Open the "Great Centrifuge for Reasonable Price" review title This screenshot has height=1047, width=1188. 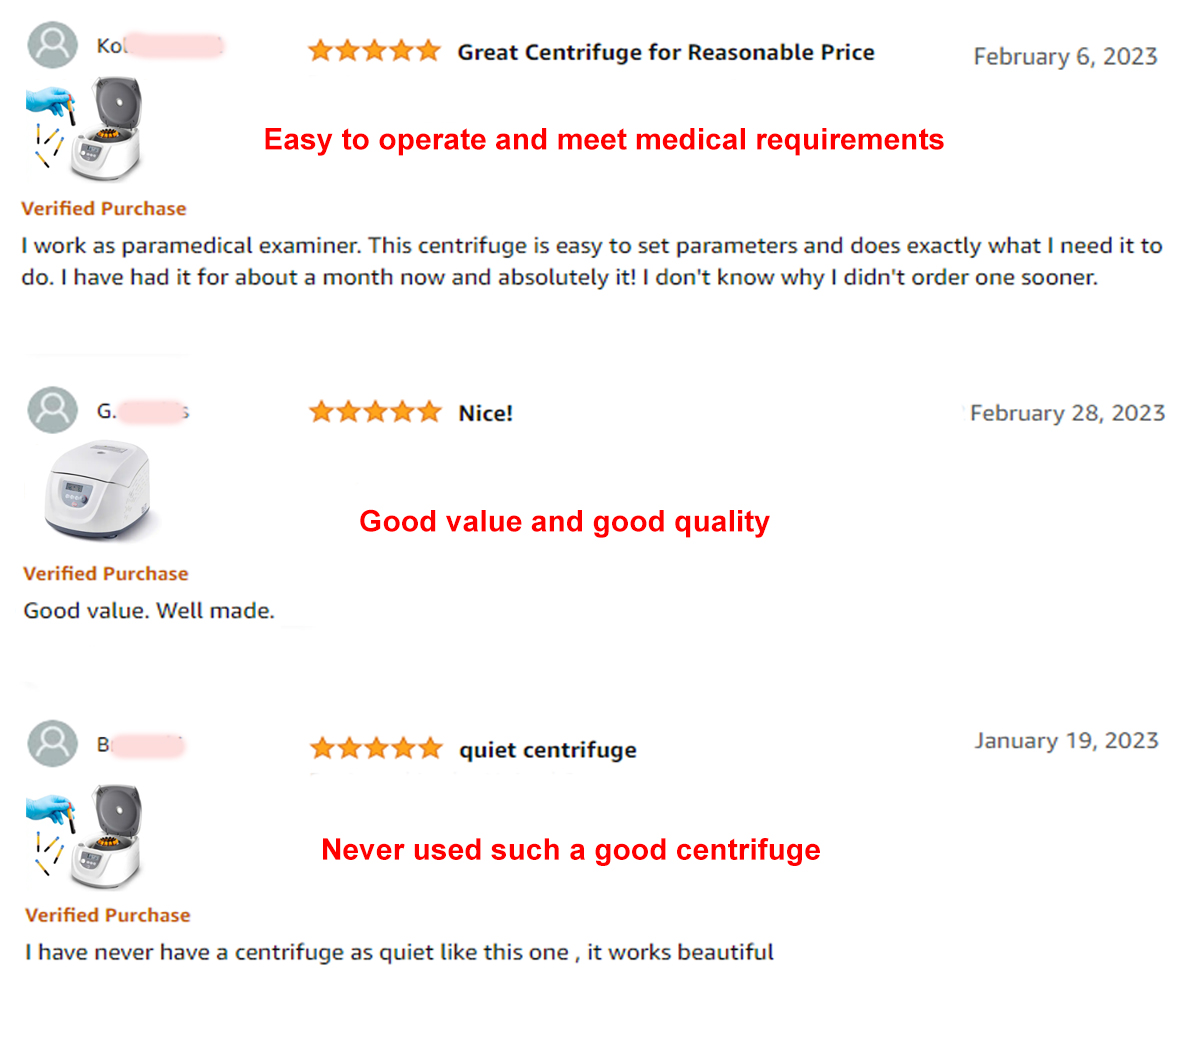pos(666,52)
